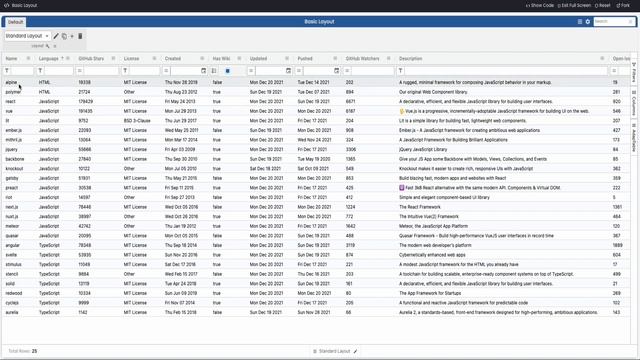Image resolution: width=640 pixels, height=360 pixels.
Task: Open the Pushed filter calendar picker
Action: click(x=337, y=71)
